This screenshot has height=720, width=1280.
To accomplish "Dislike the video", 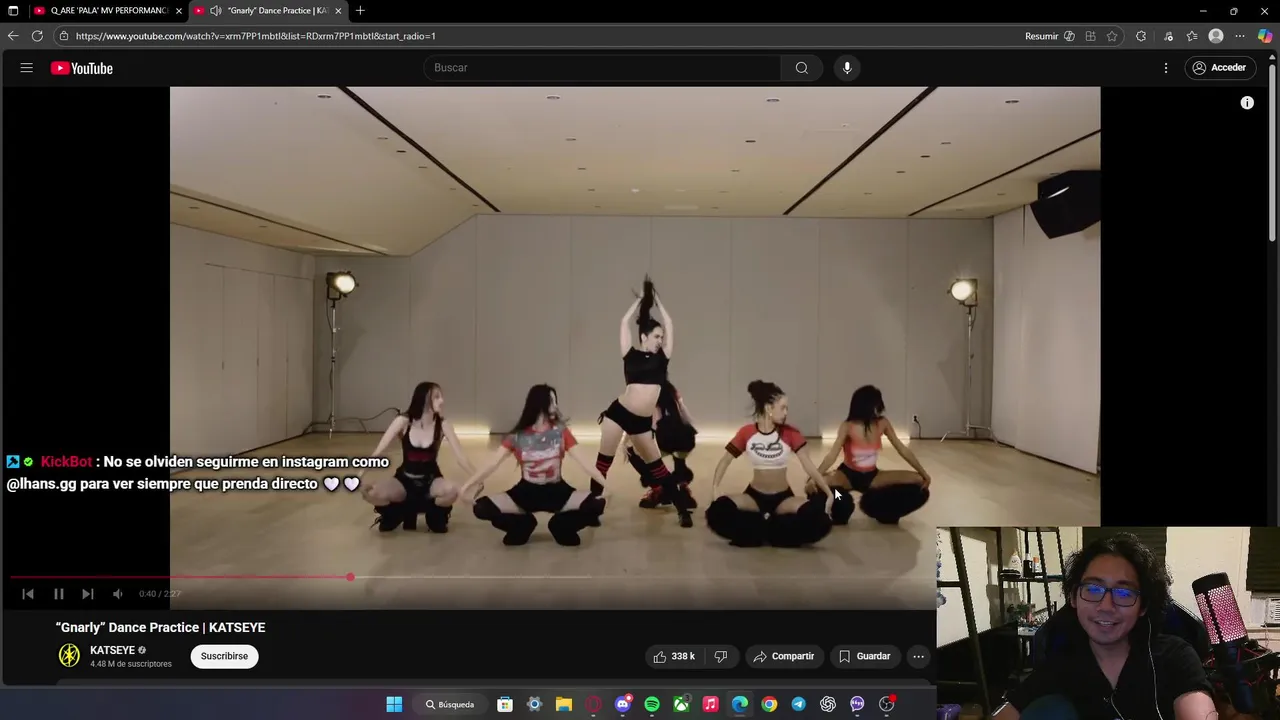I will pyautogui.click(x=721, y=656).
